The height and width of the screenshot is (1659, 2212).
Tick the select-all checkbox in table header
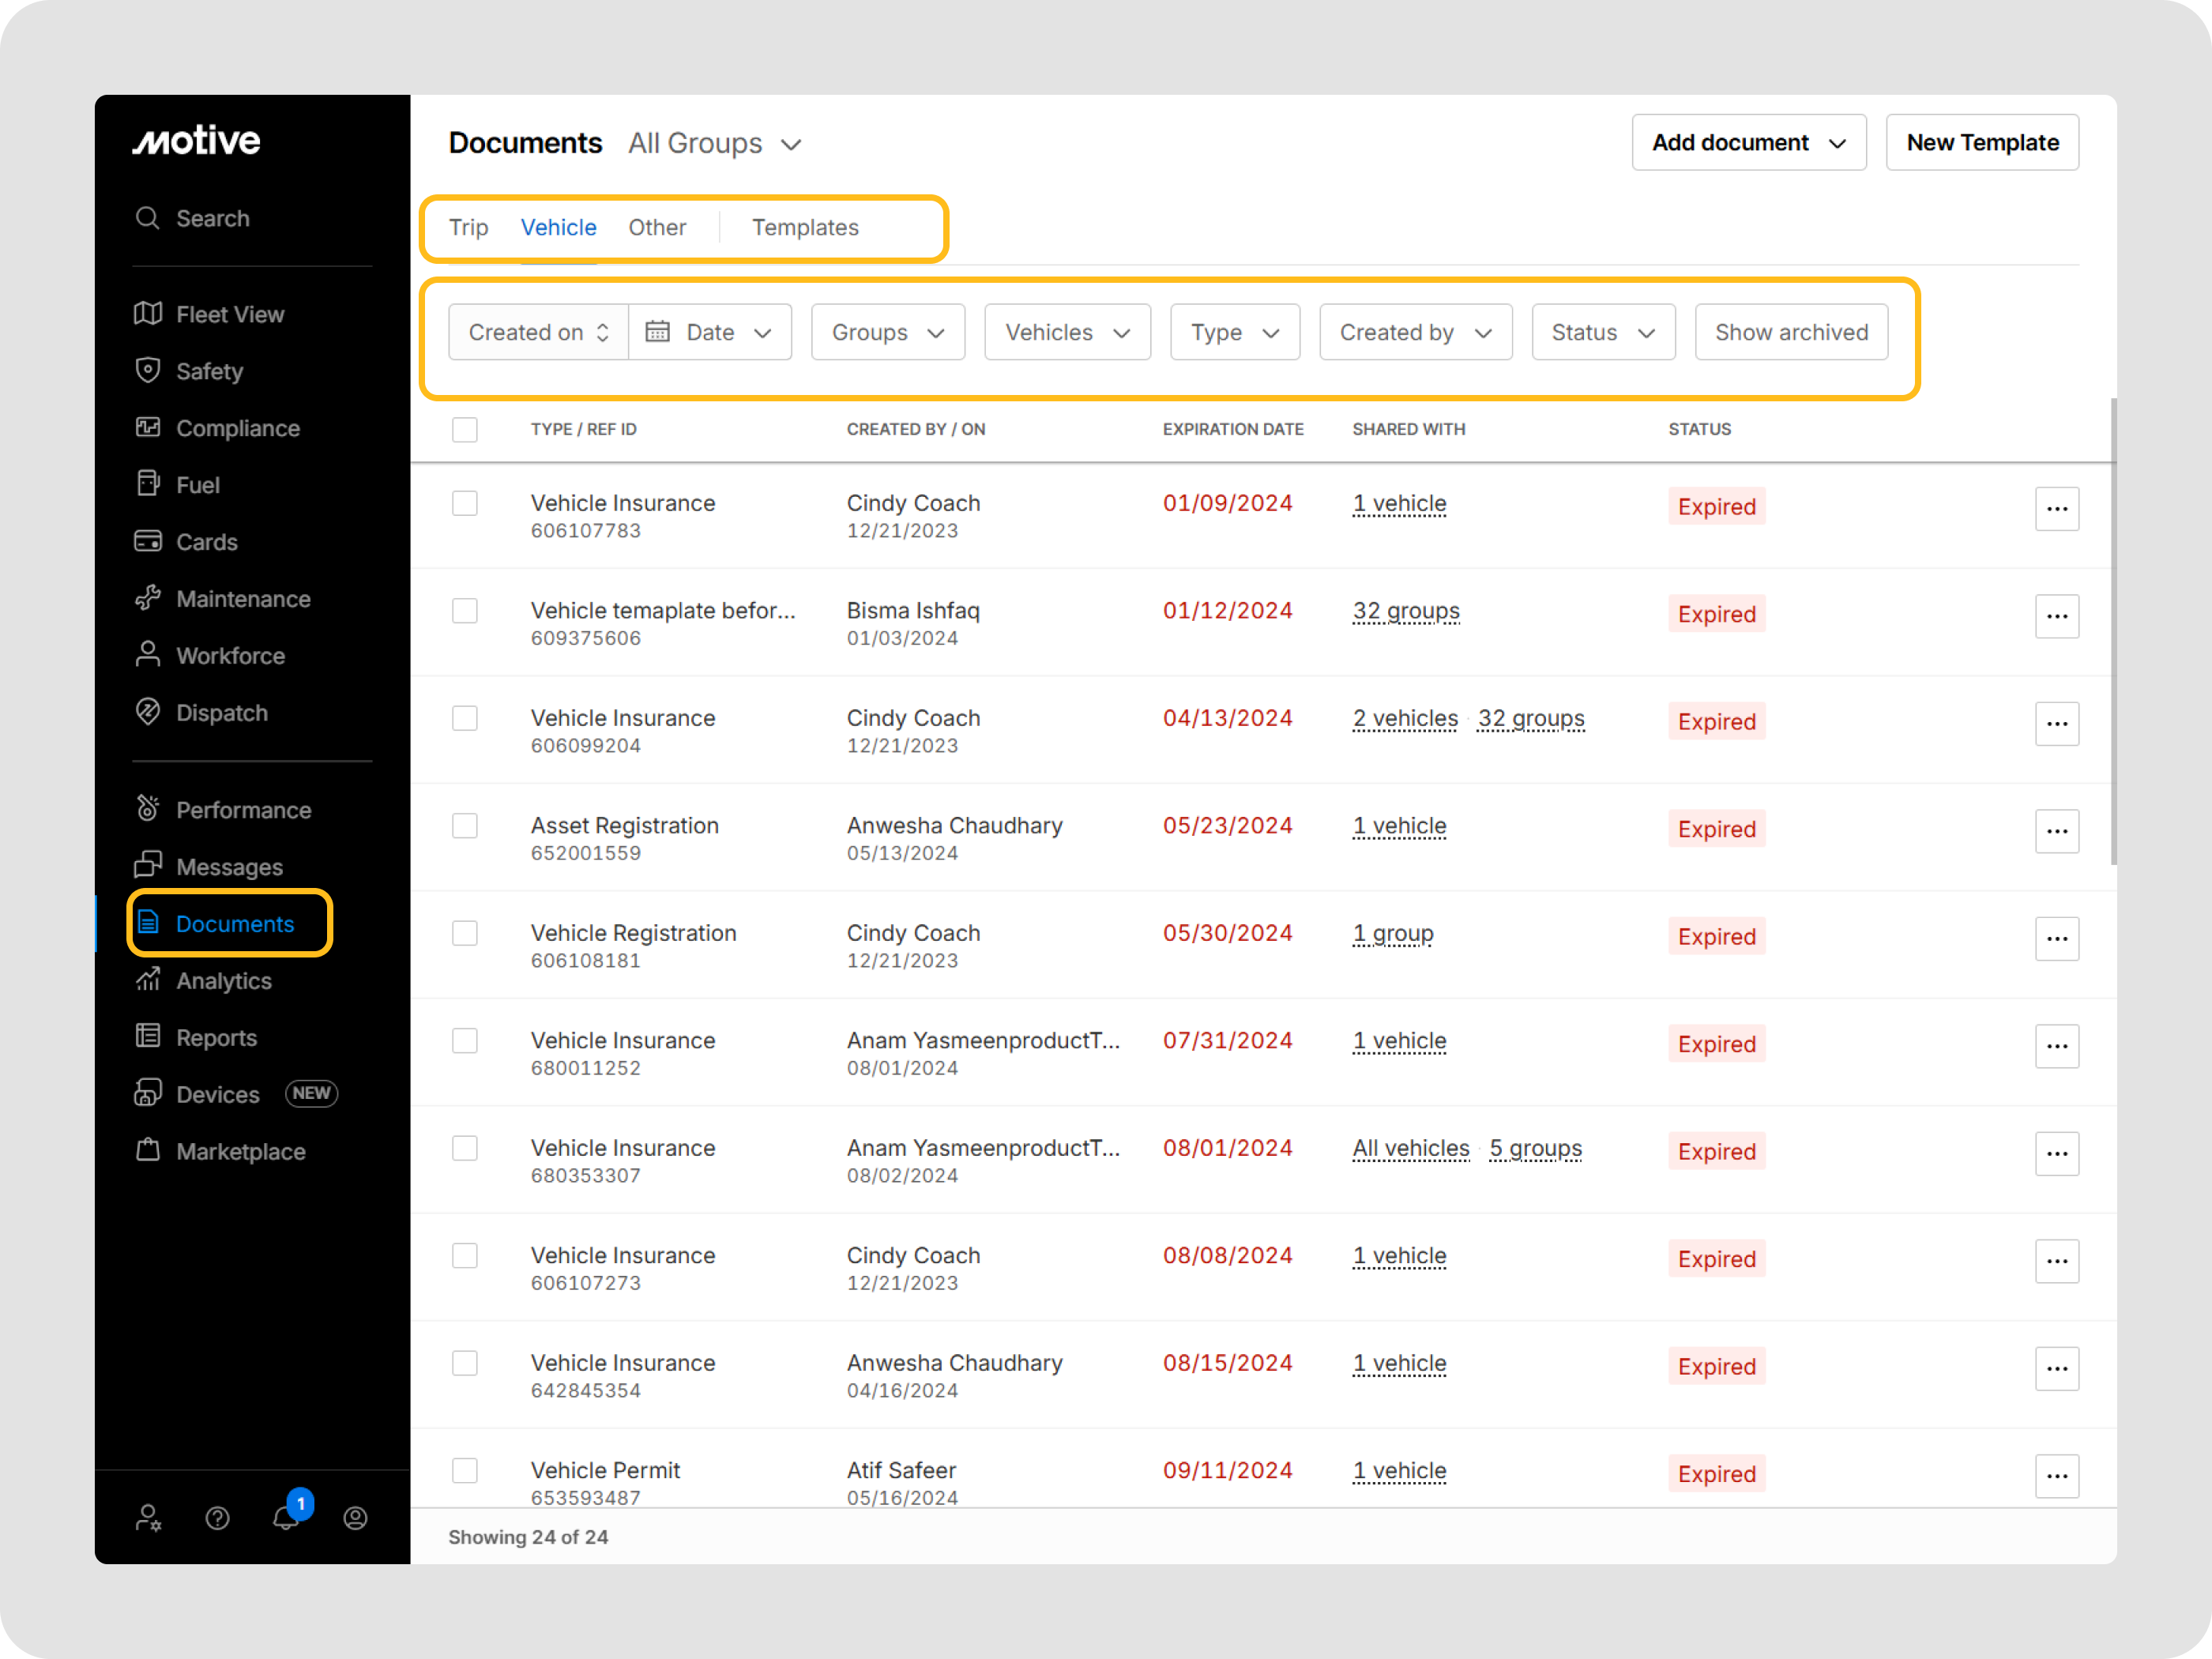point(465,429)
